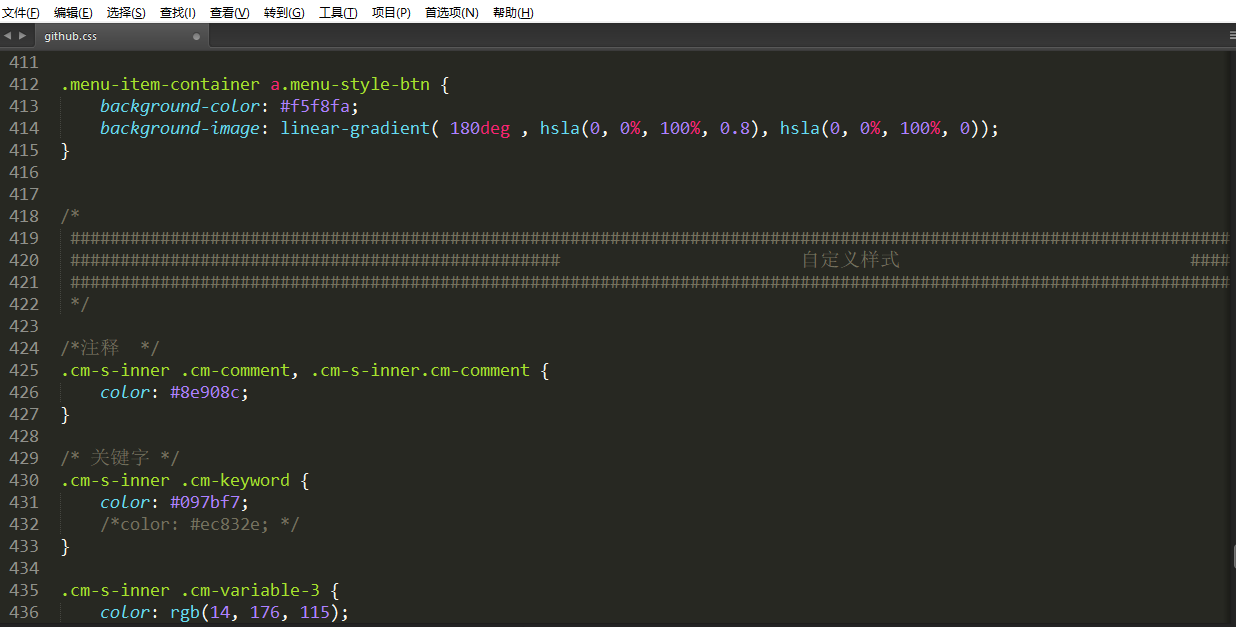Viewport: 1236px width, 627px height.
Task: Click the 自定义样式 comment heading
Action: click(x=851, y=260)
